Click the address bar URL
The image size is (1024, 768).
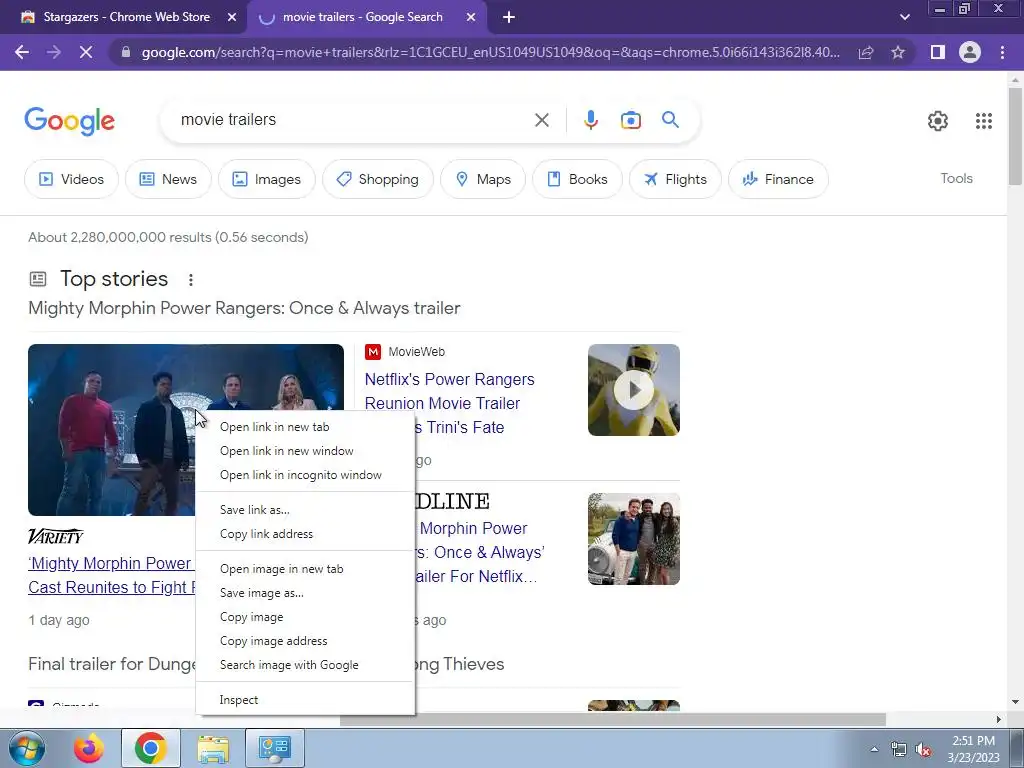(x=491, y=52)
